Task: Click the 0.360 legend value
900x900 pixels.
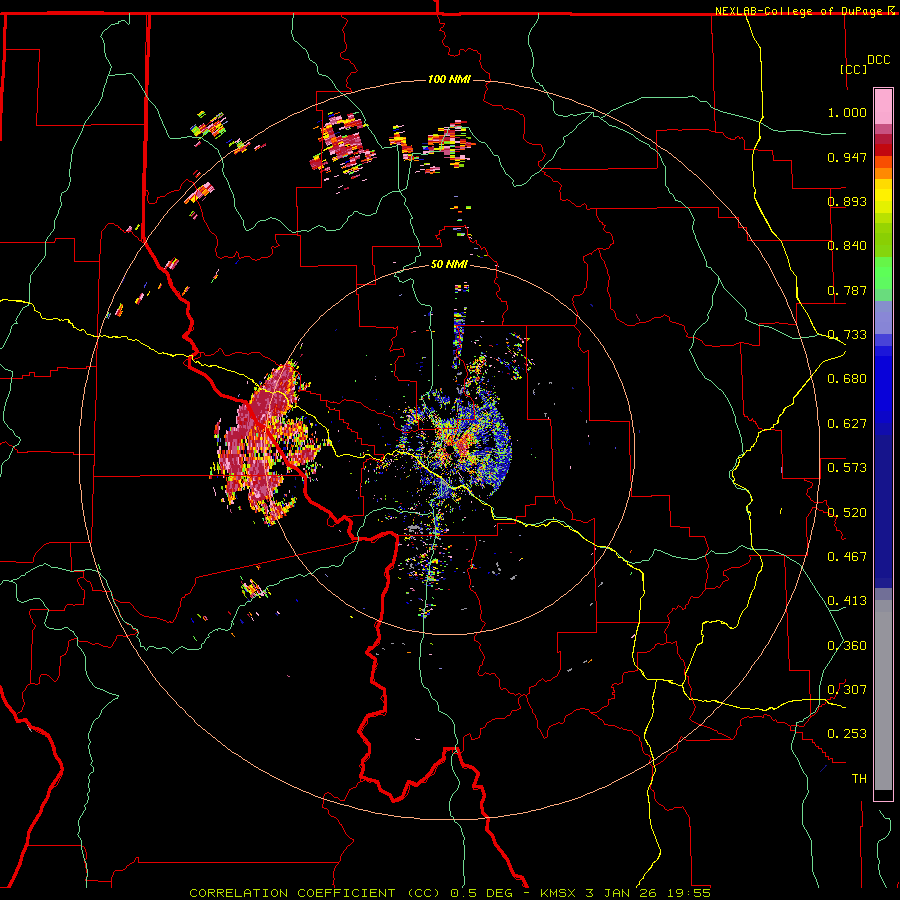Action: tap(847, 646)
